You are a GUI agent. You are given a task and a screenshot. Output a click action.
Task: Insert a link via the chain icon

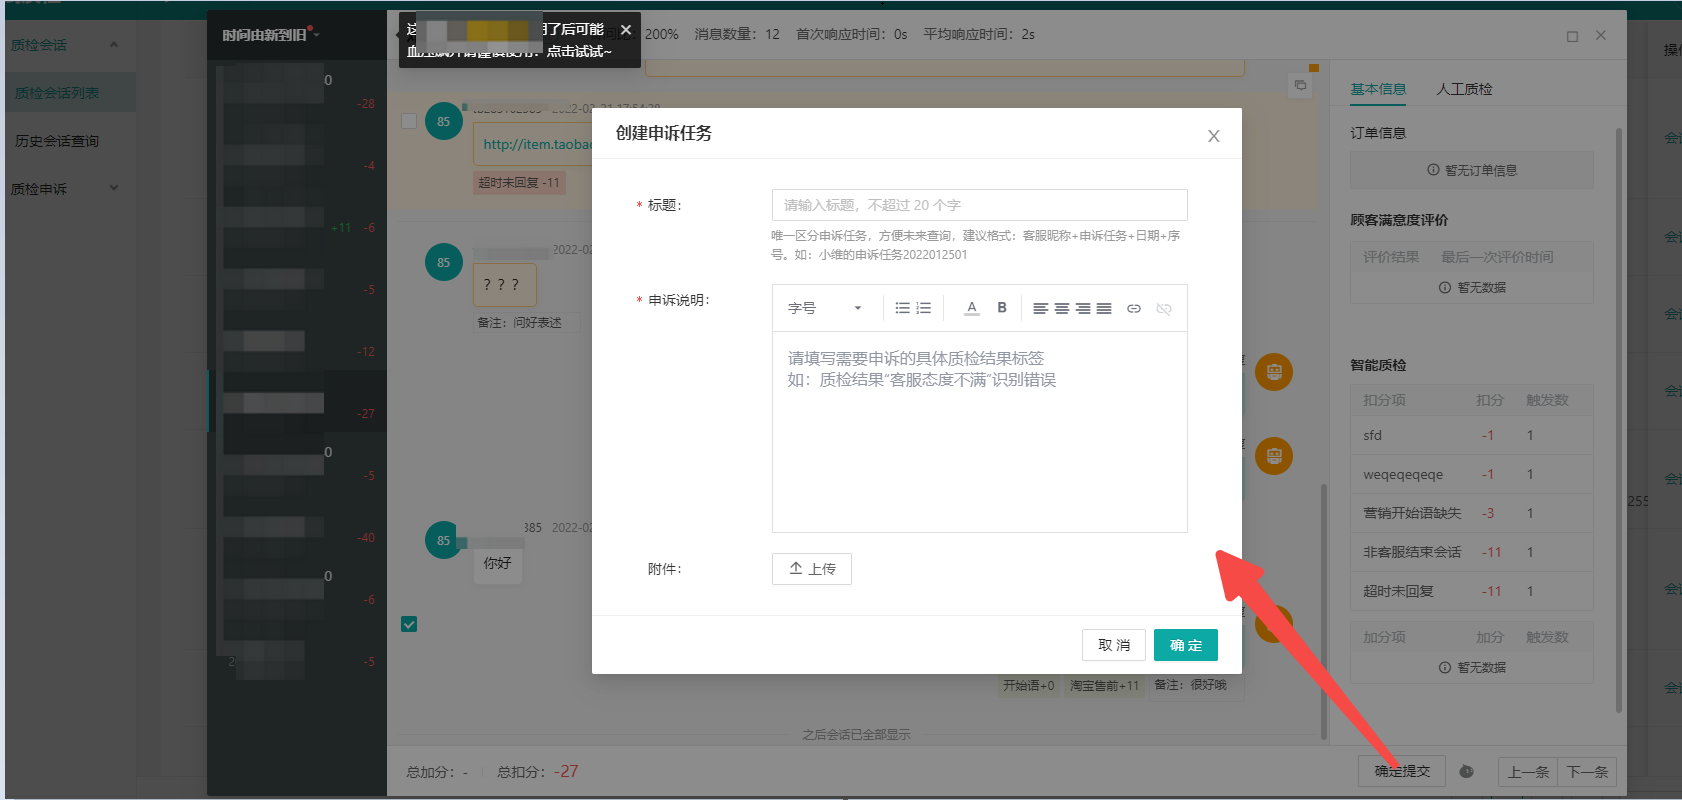(x=1134, y=308)
